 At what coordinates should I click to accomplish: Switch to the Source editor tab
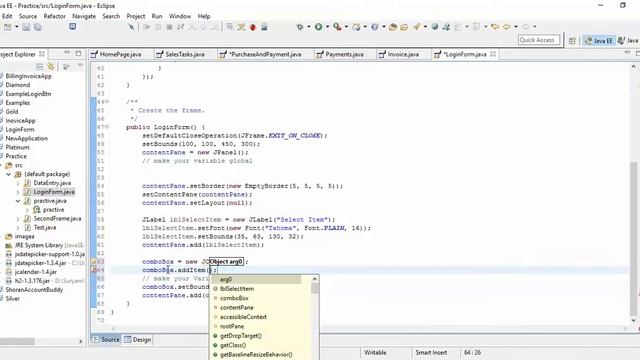point(106,340)
